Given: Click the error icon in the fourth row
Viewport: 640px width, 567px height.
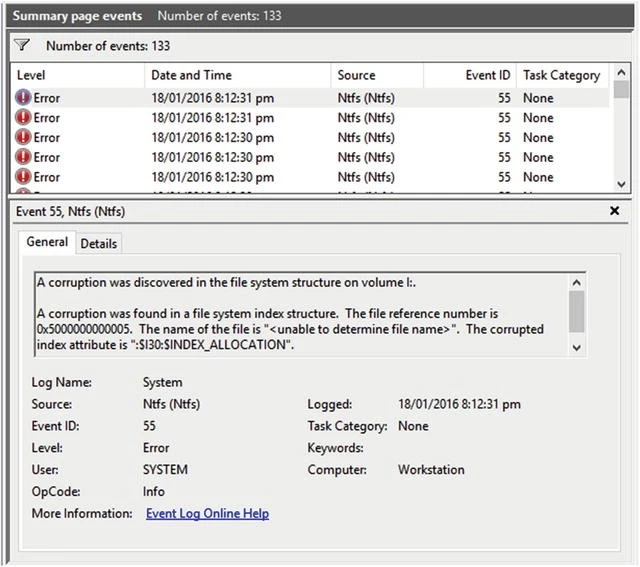Looking at the screenshot, I should pyautogui.click(x=23, y=158).
